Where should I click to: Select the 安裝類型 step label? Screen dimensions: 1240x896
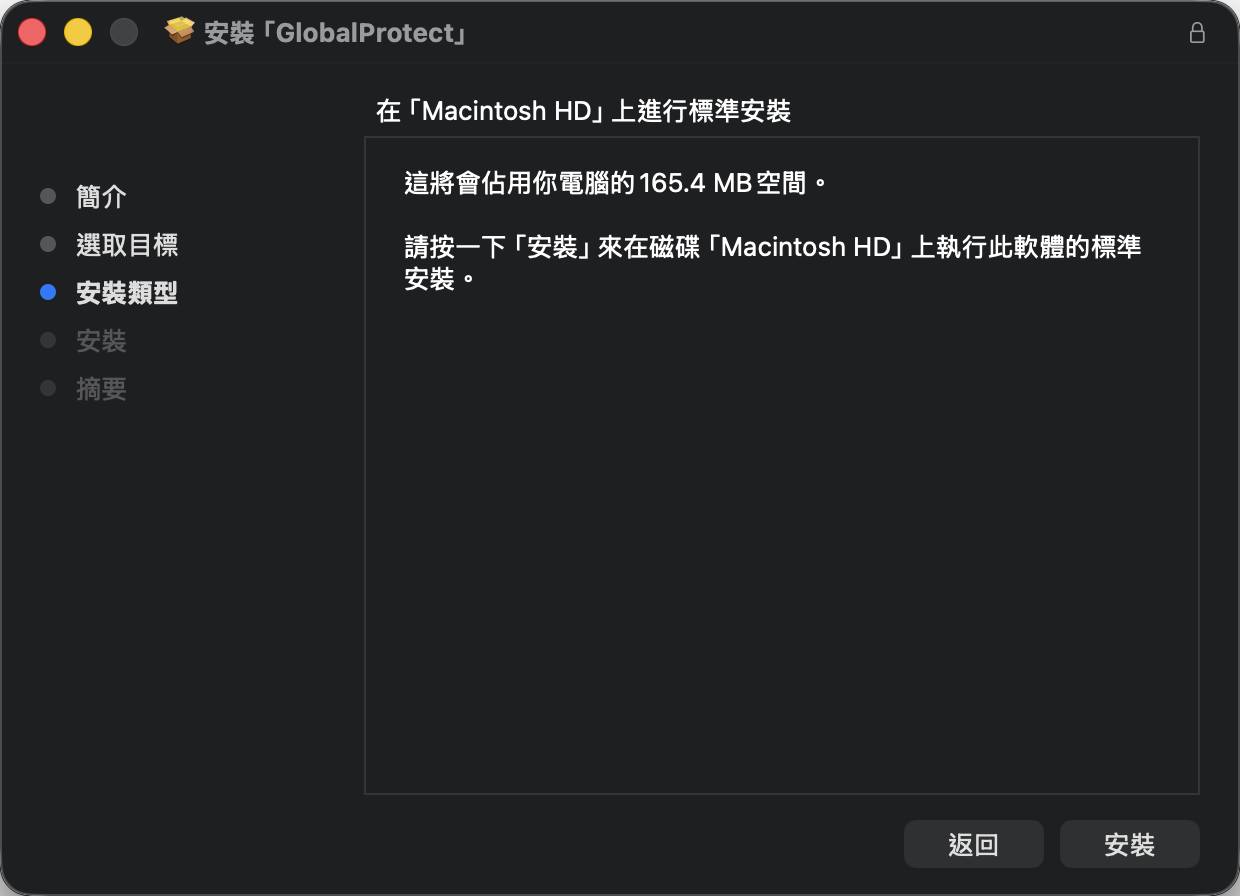(127, 293)
